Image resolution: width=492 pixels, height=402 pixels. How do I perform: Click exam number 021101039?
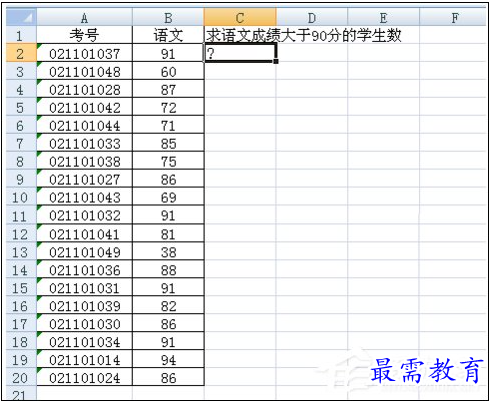point(84,305)
